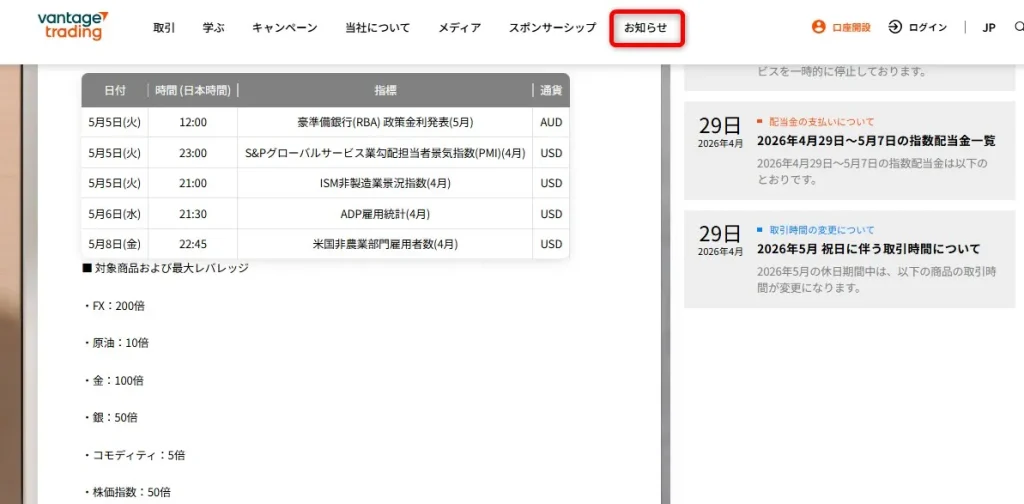Click the 原油：10倍 line
Viewport: 1024px width, 504px height.
116,343
